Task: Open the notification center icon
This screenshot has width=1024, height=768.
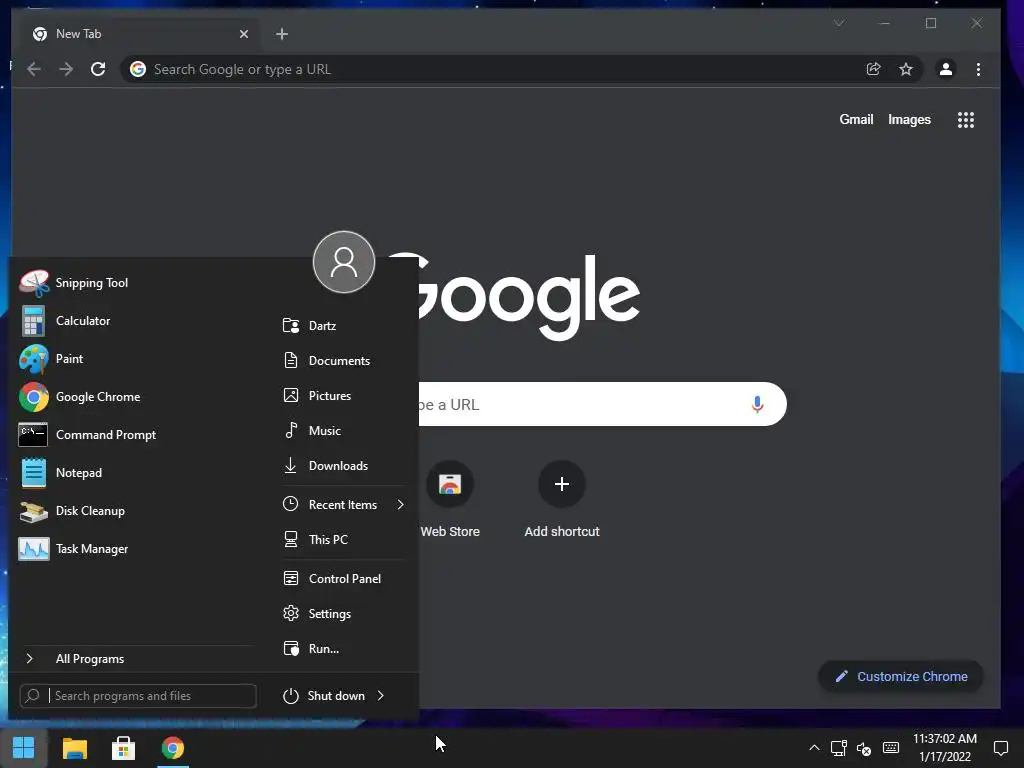Action: tap(1000, 748)
